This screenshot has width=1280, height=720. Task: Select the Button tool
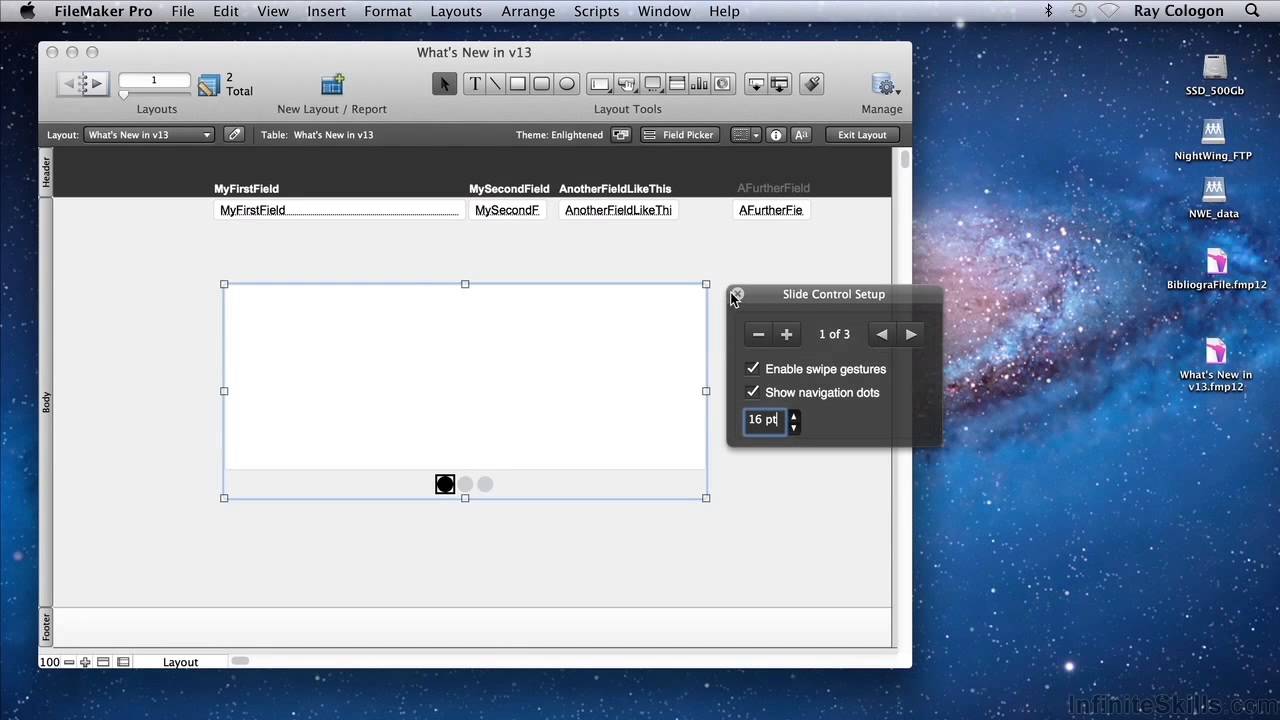pyautogui.click(x=627, y=84)
